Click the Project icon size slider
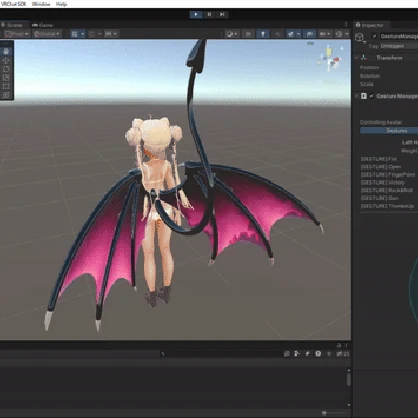 point(334,413)
